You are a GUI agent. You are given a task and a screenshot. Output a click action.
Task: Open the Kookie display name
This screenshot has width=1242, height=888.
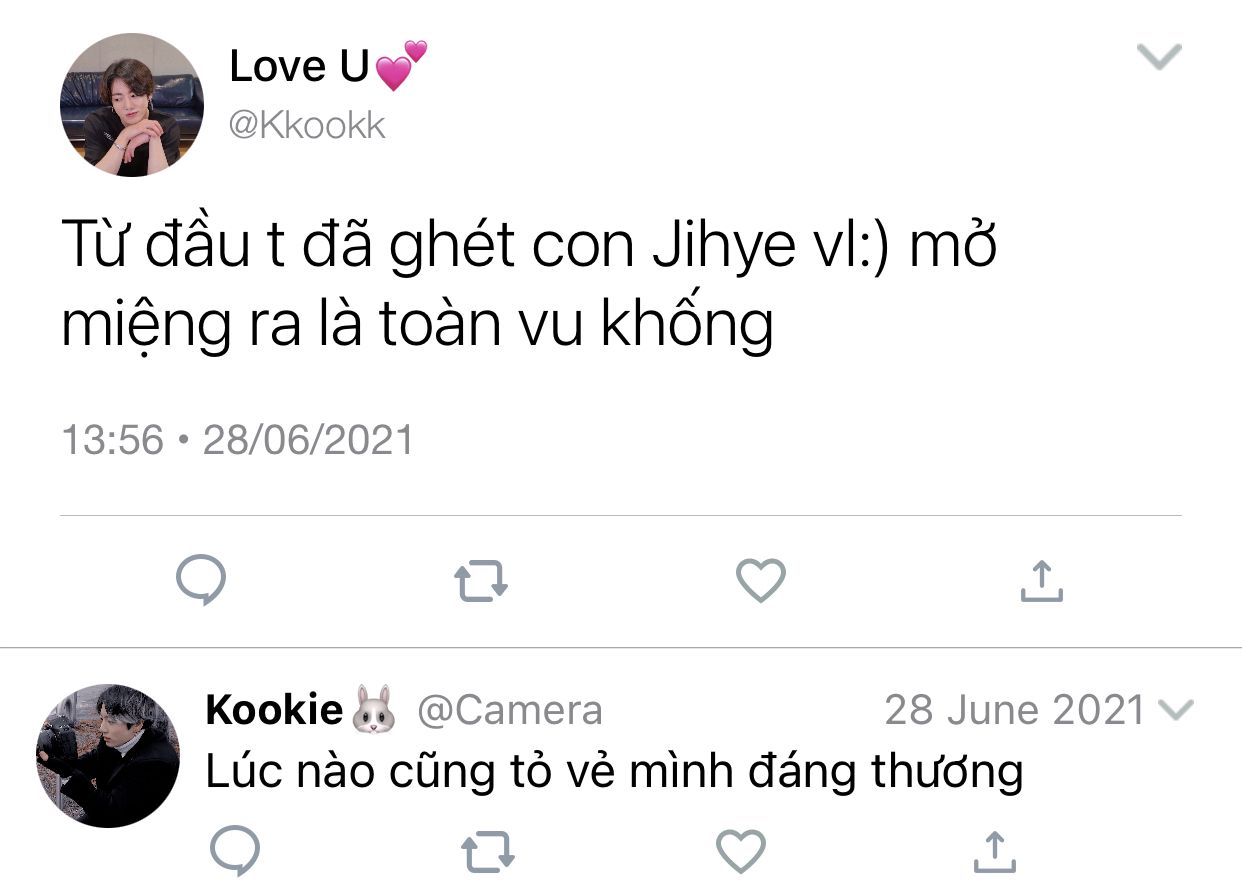(300, 710)
